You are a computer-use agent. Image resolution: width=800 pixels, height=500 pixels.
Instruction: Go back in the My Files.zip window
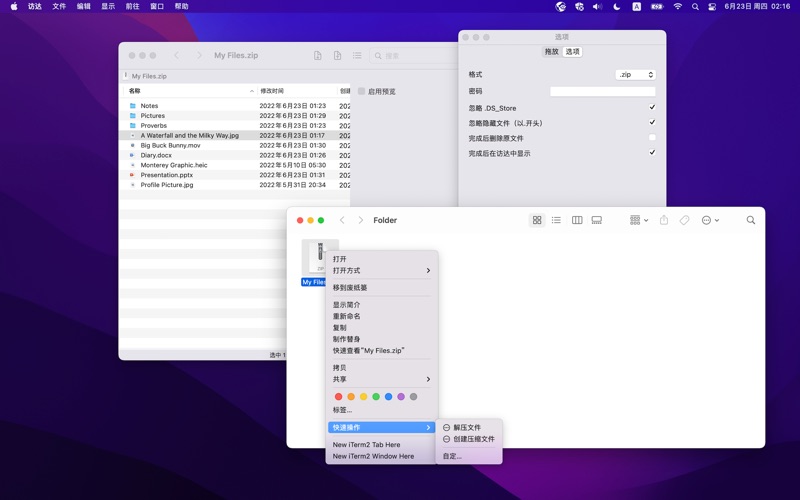pyautogui.click(x=177, y=55)
